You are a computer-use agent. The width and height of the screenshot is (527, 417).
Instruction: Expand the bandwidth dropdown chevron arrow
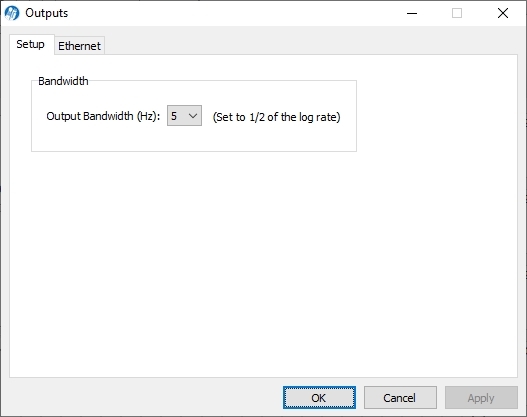tap(193, 116)
